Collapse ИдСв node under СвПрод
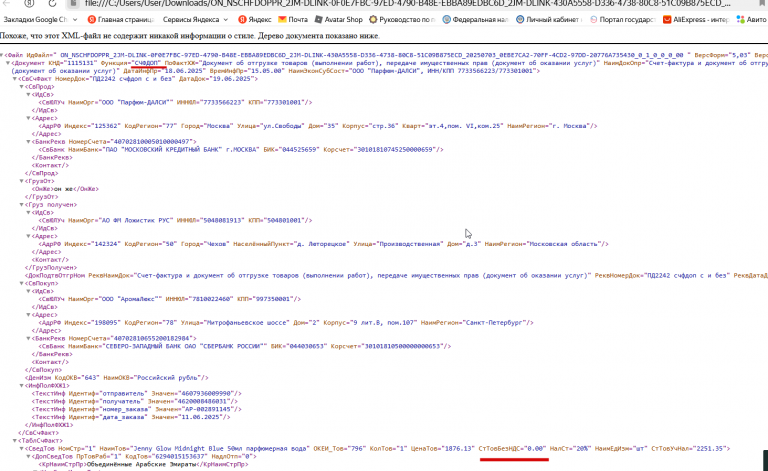768x471 pixels. (x=28, y=94)
